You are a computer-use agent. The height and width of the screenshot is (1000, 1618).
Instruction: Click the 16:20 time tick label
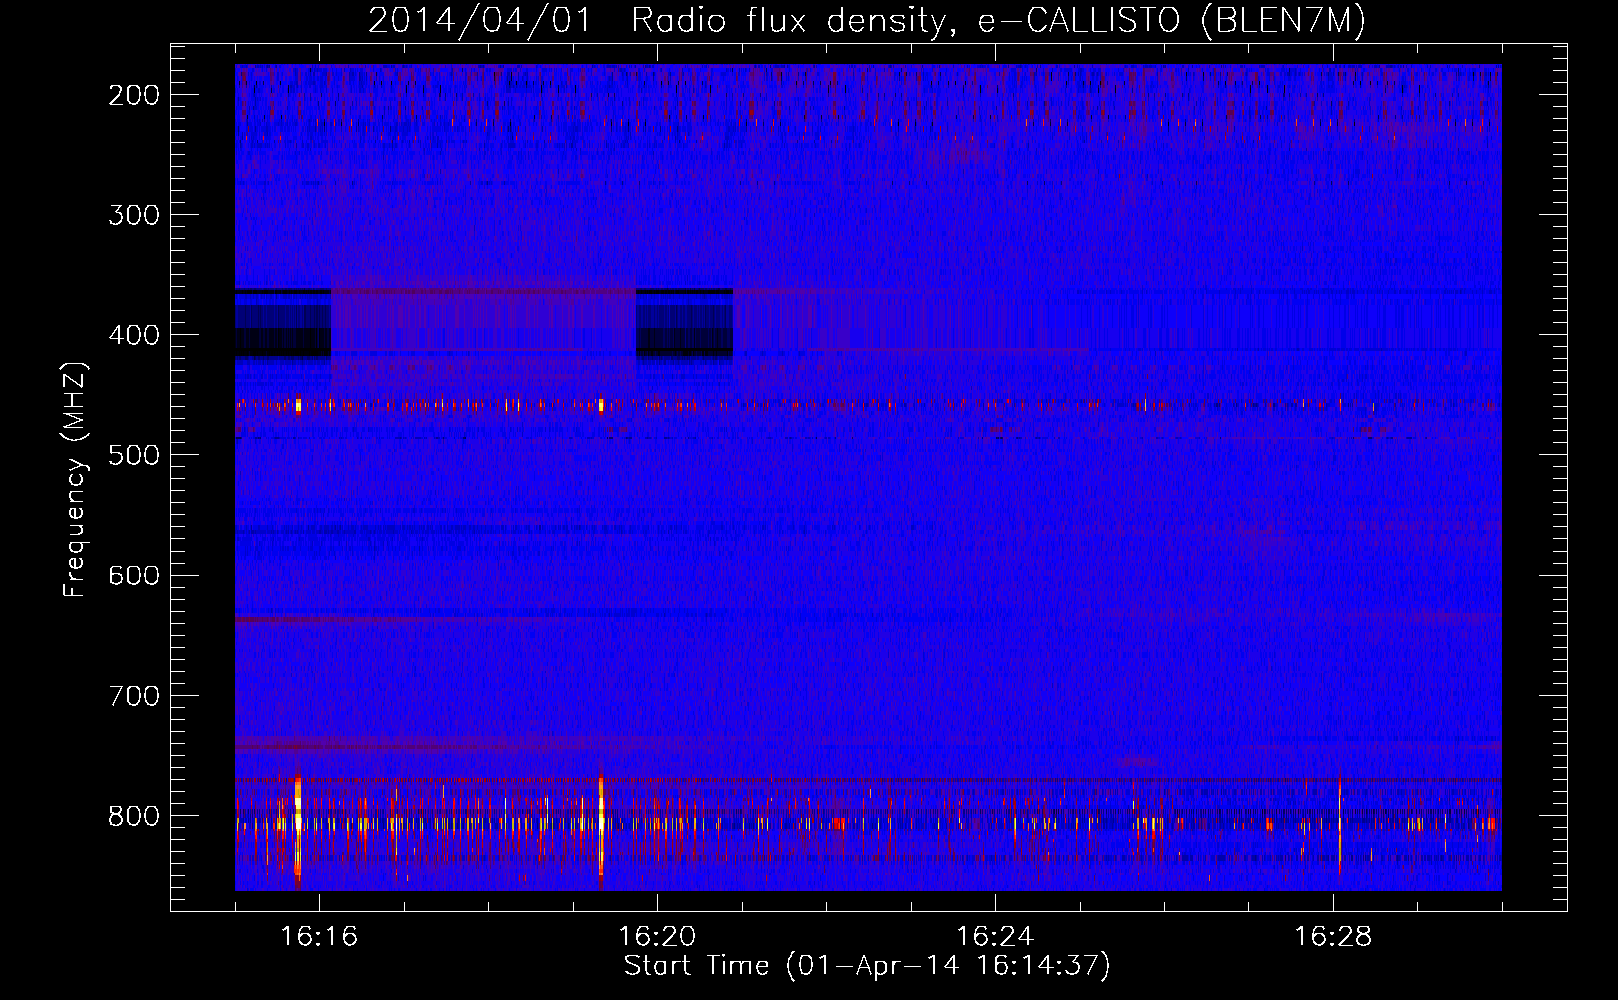[657, 937]
